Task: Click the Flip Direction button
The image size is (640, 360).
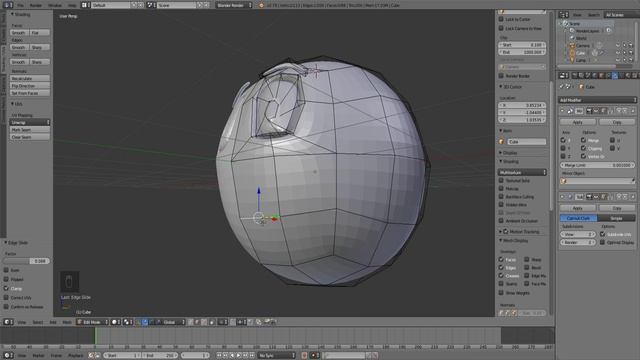Action: (x=30, y=86)
